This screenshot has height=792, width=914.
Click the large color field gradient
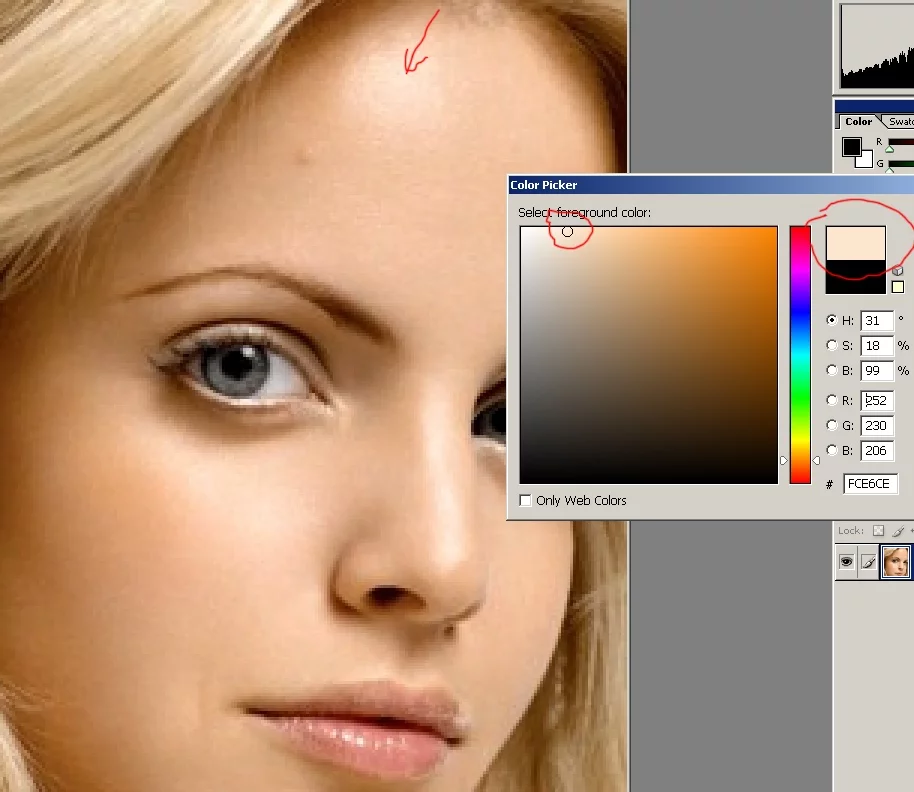click(x=649, y=355)
